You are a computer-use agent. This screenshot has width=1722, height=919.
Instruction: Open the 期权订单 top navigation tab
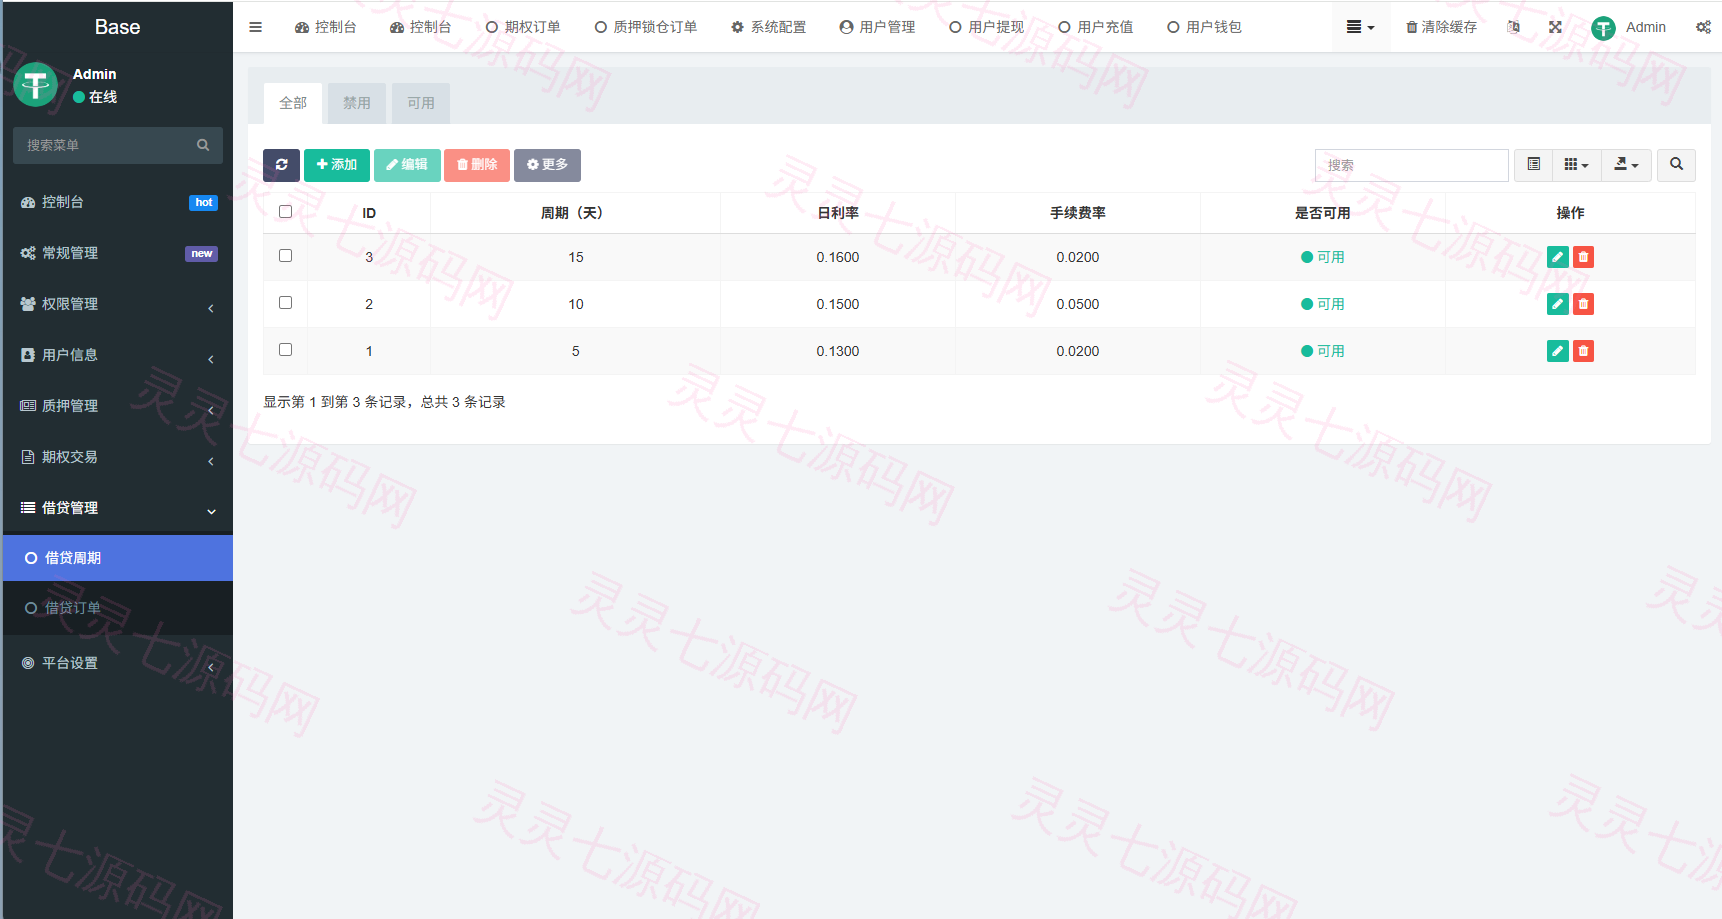pos(523,27)
